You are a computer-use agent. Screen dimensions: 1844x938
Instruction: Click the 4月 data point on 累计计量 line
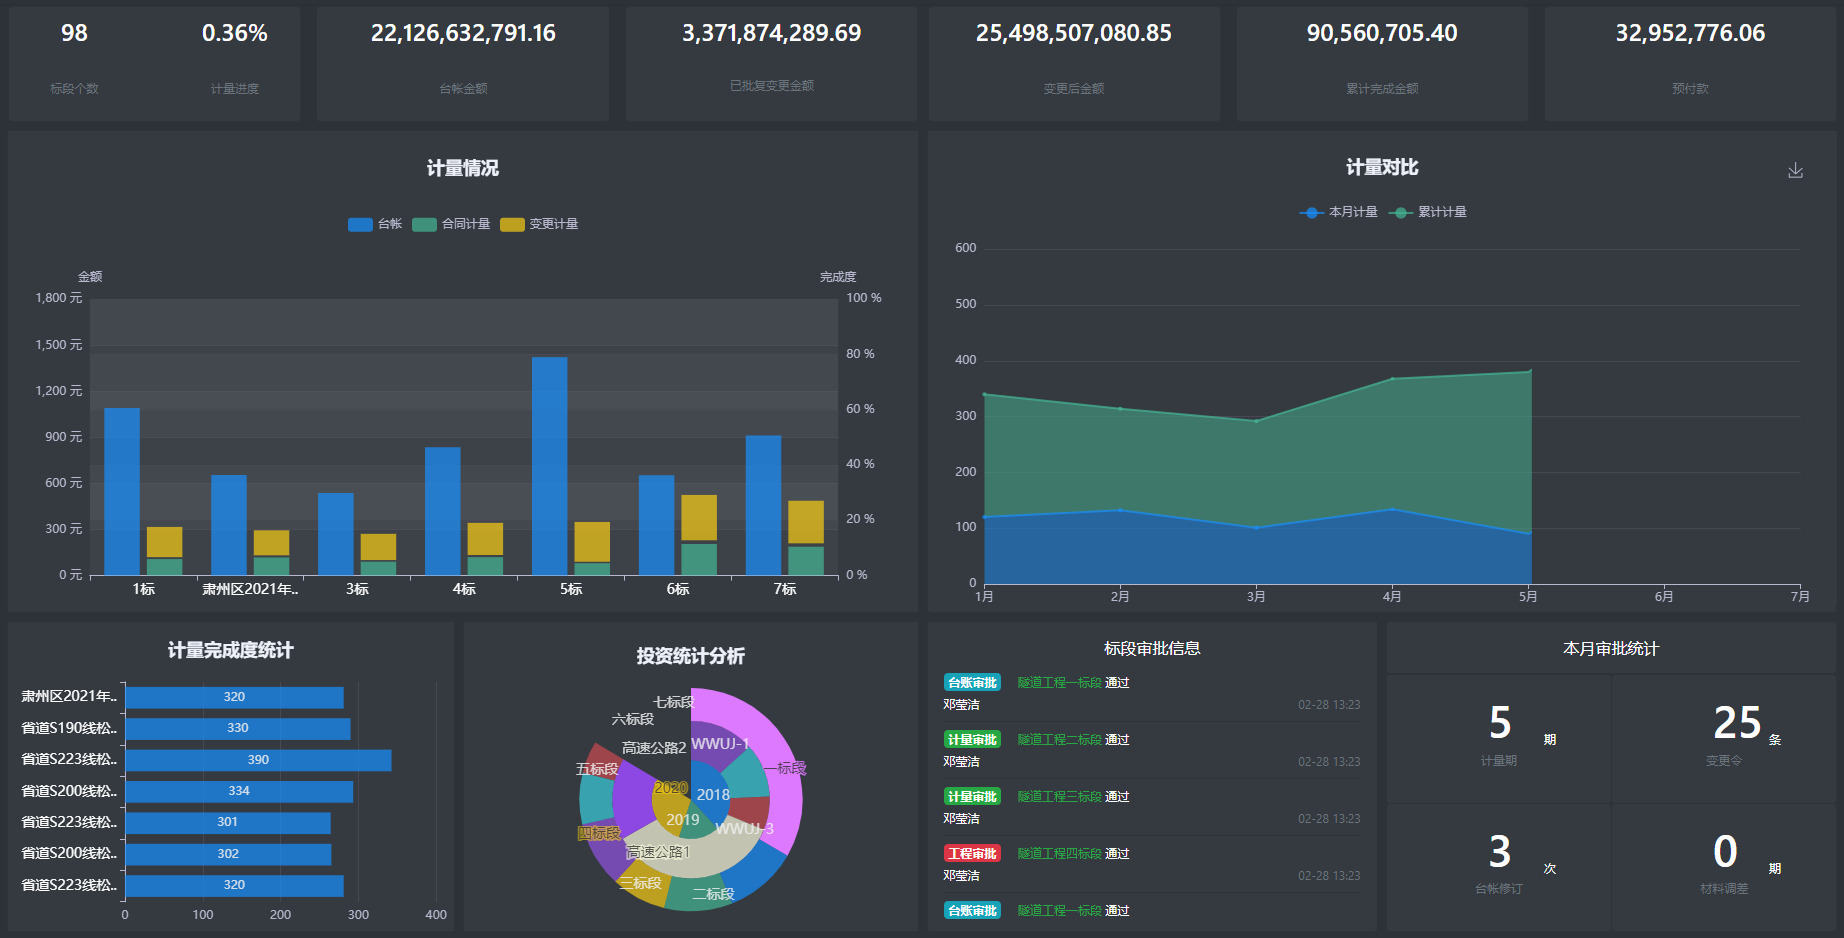click(x=1392, y=379)
